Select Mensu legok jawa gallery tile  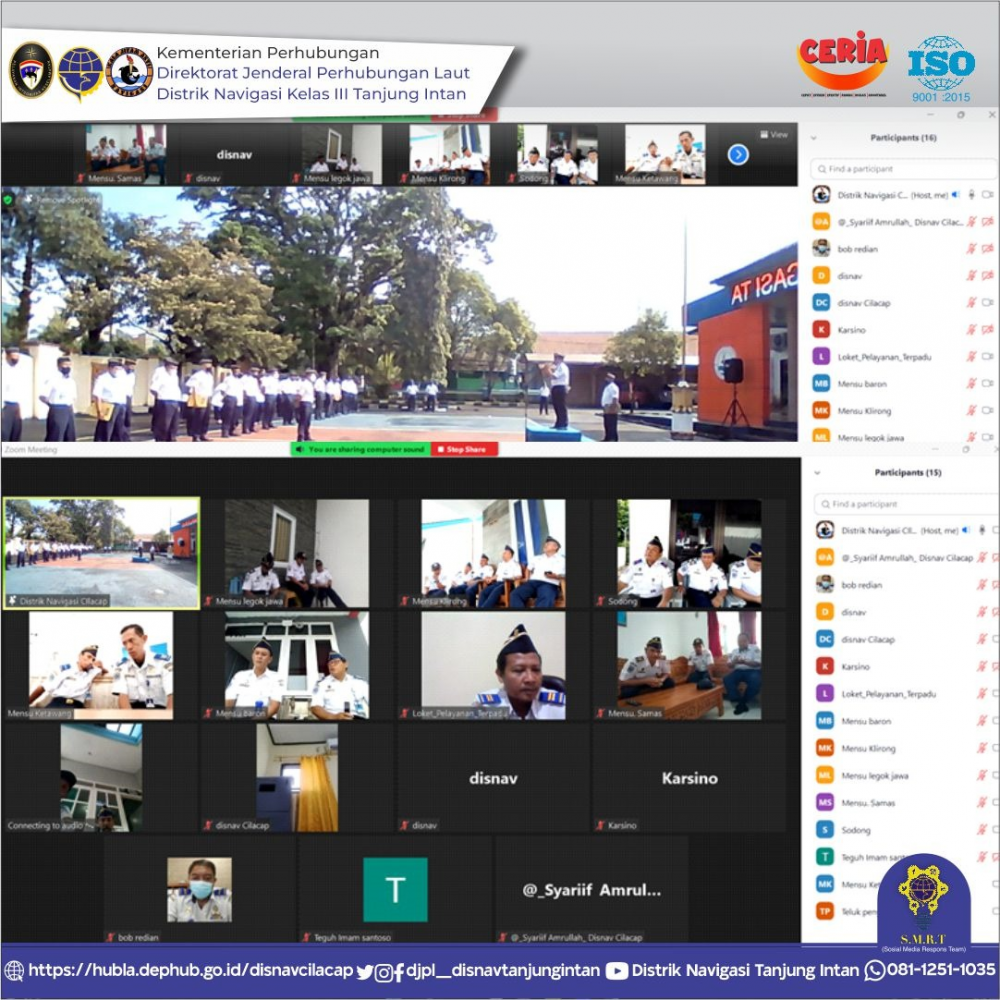(297, 553)
